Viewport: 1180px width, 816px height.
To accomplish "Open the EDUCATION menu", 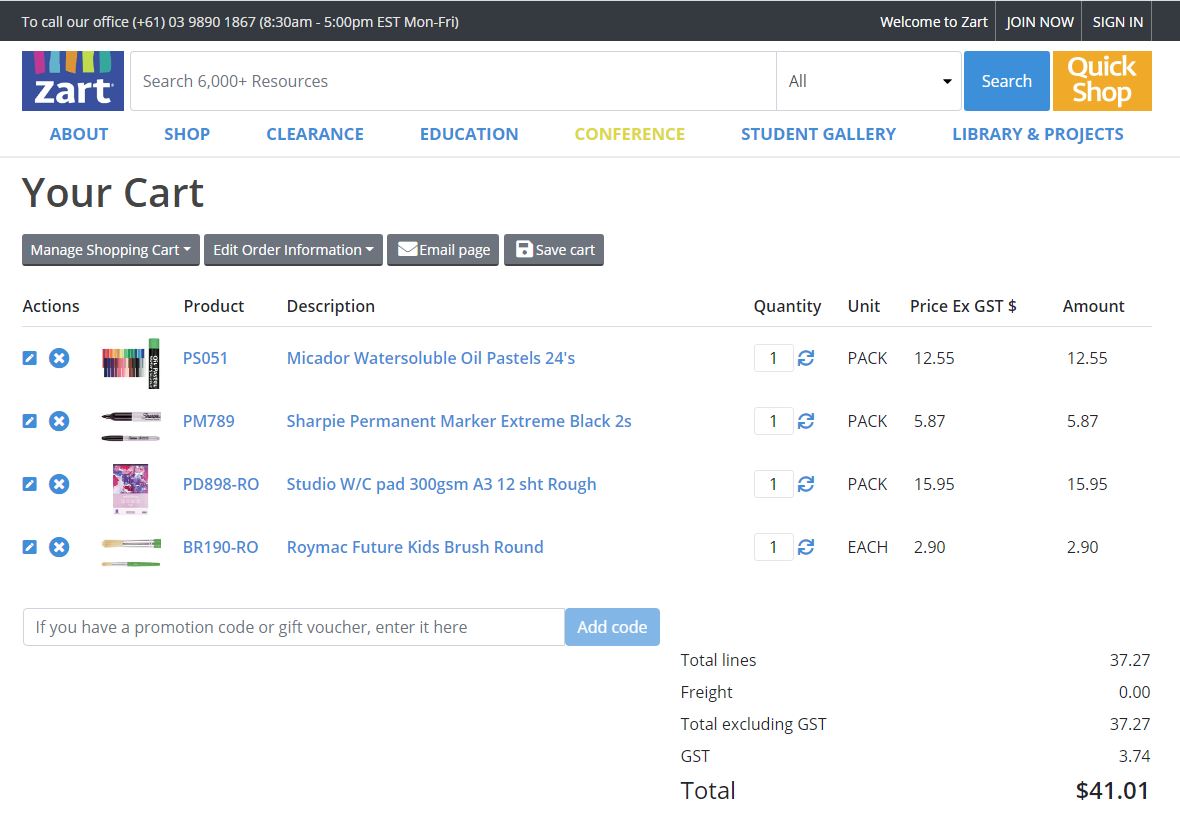I will point(469,134).
